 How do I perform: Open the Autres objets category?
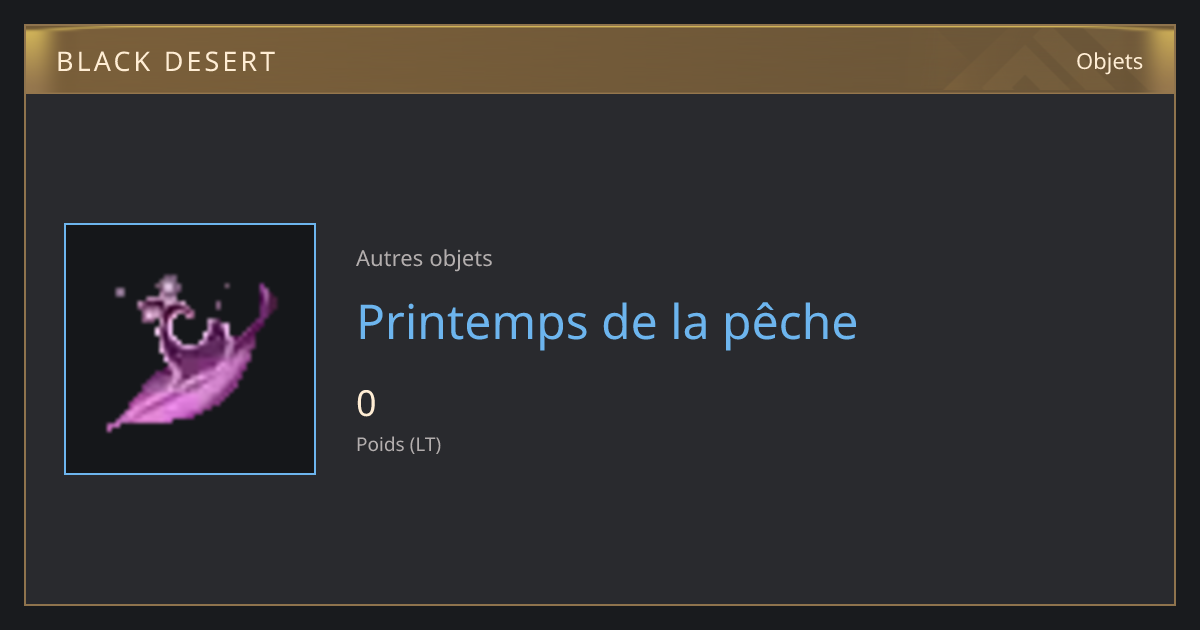(424, 258)
